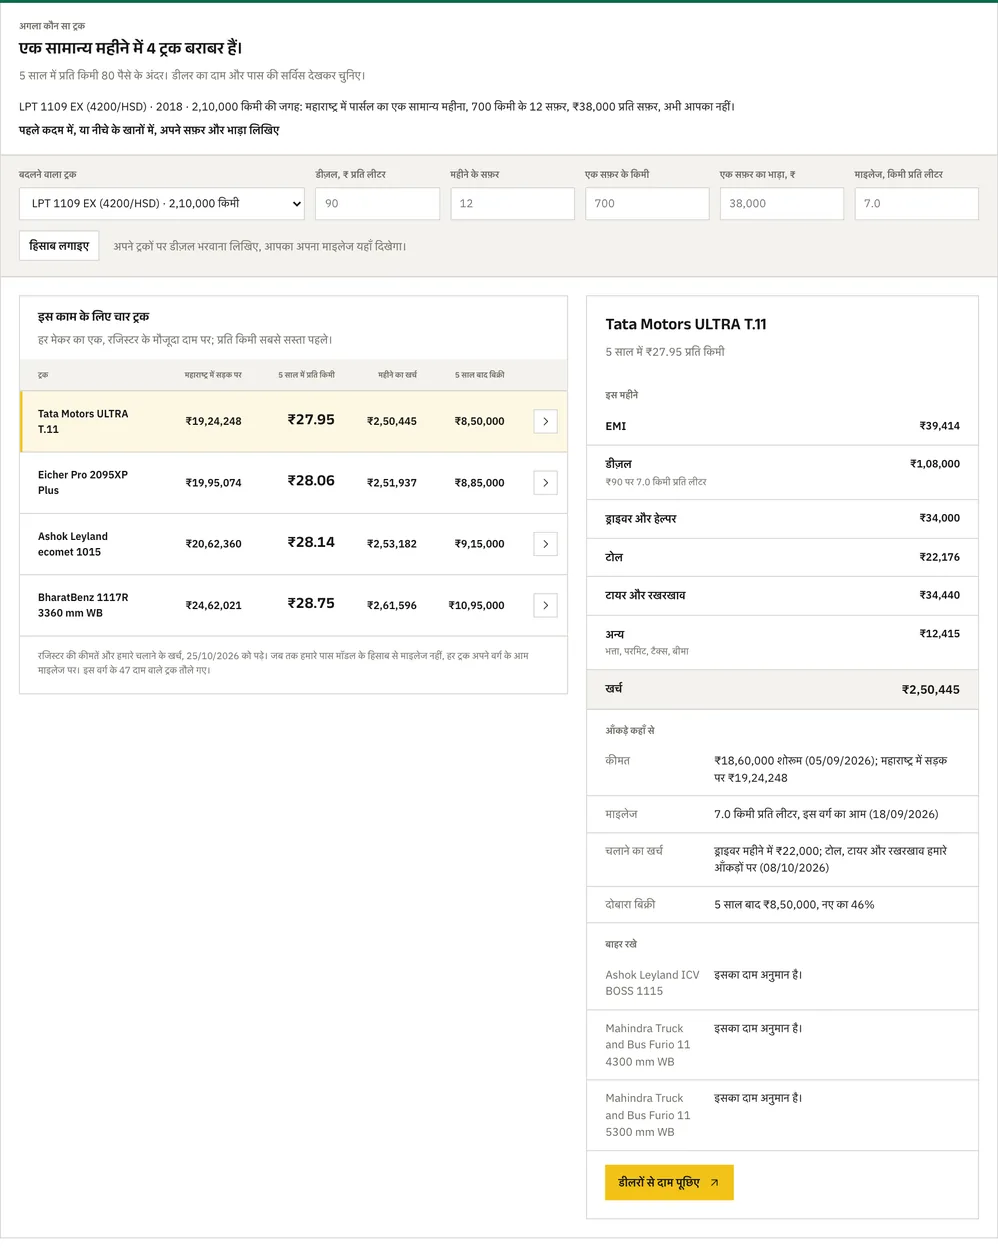Click the ₹28.14 per-km value

click(311, 542)
